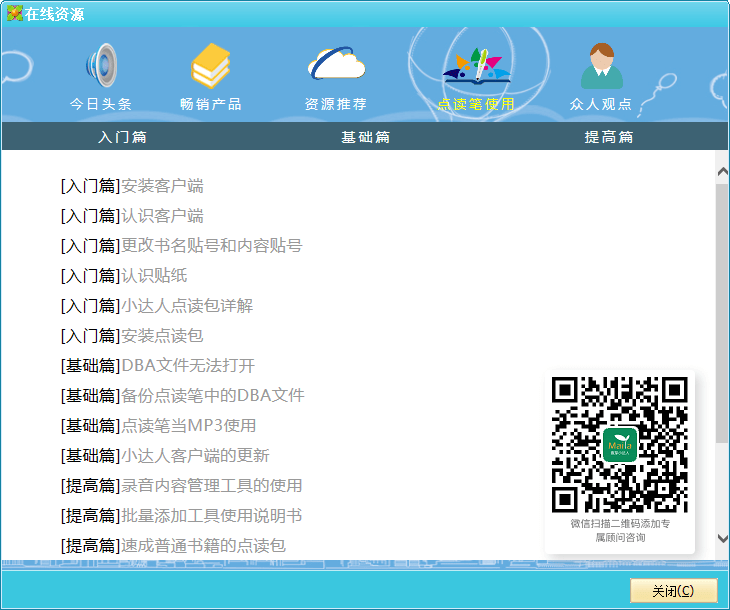Viewport: 730px width, 610px height.
Task: Select the 资源推荐 cloud icon
Action: coord(336,66)
